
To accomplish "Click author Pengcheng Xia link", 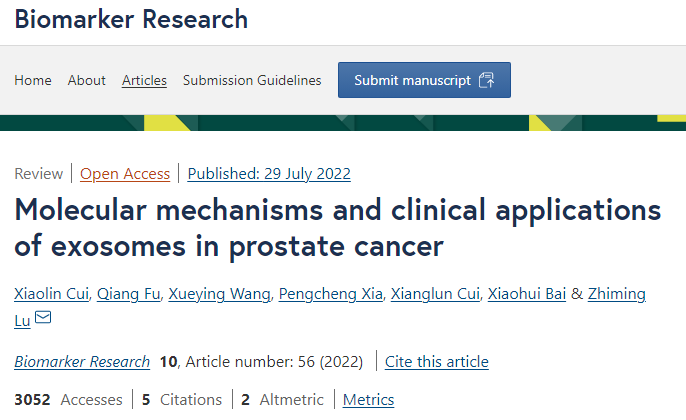I will tap(331, 294).
